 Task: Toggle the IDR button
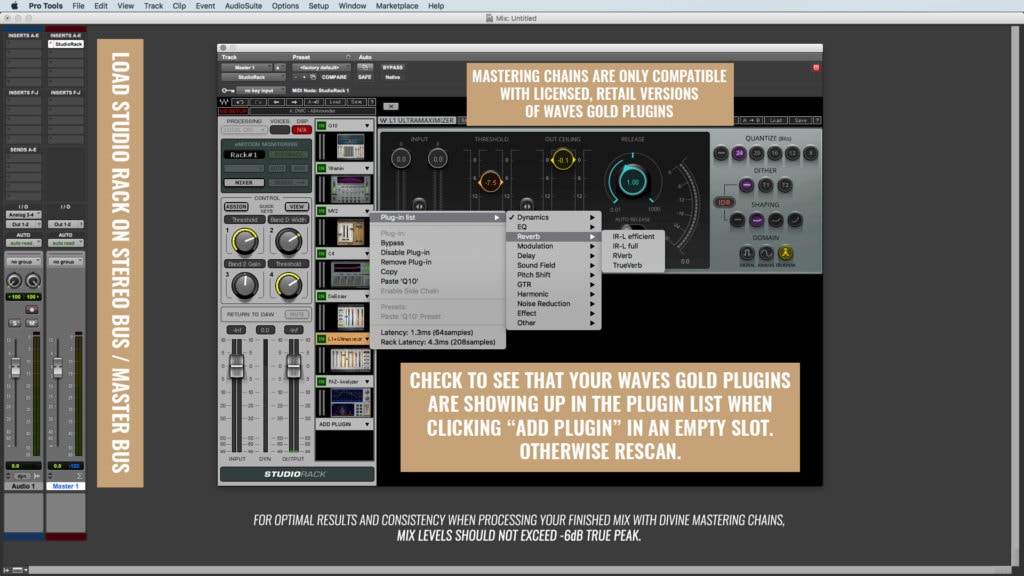pos(724,202)
